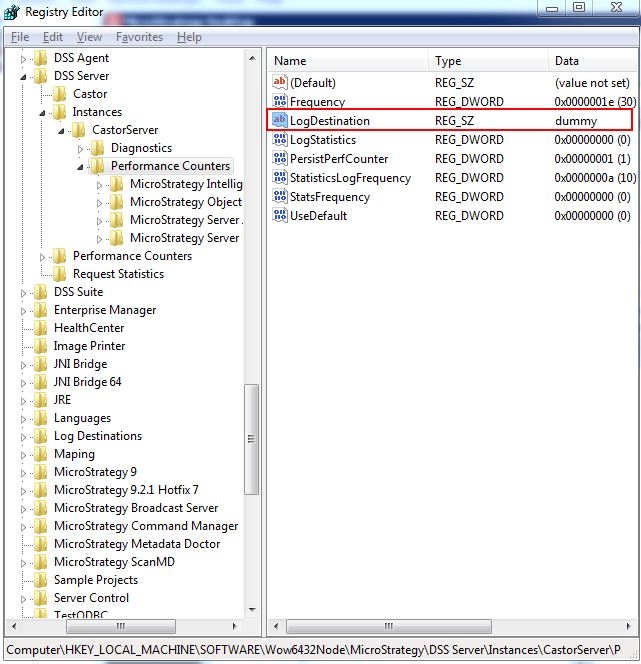The image size is (641, 664).
Task: Open the Favorites menu
Action: (x=139, y=37)
